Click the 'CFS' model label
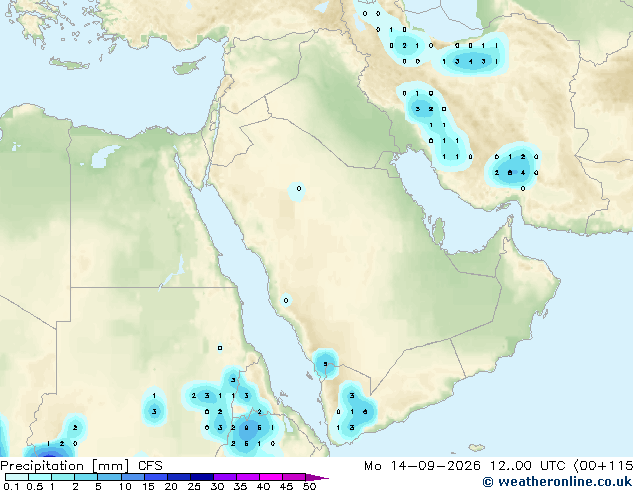 tap(150, 466)
